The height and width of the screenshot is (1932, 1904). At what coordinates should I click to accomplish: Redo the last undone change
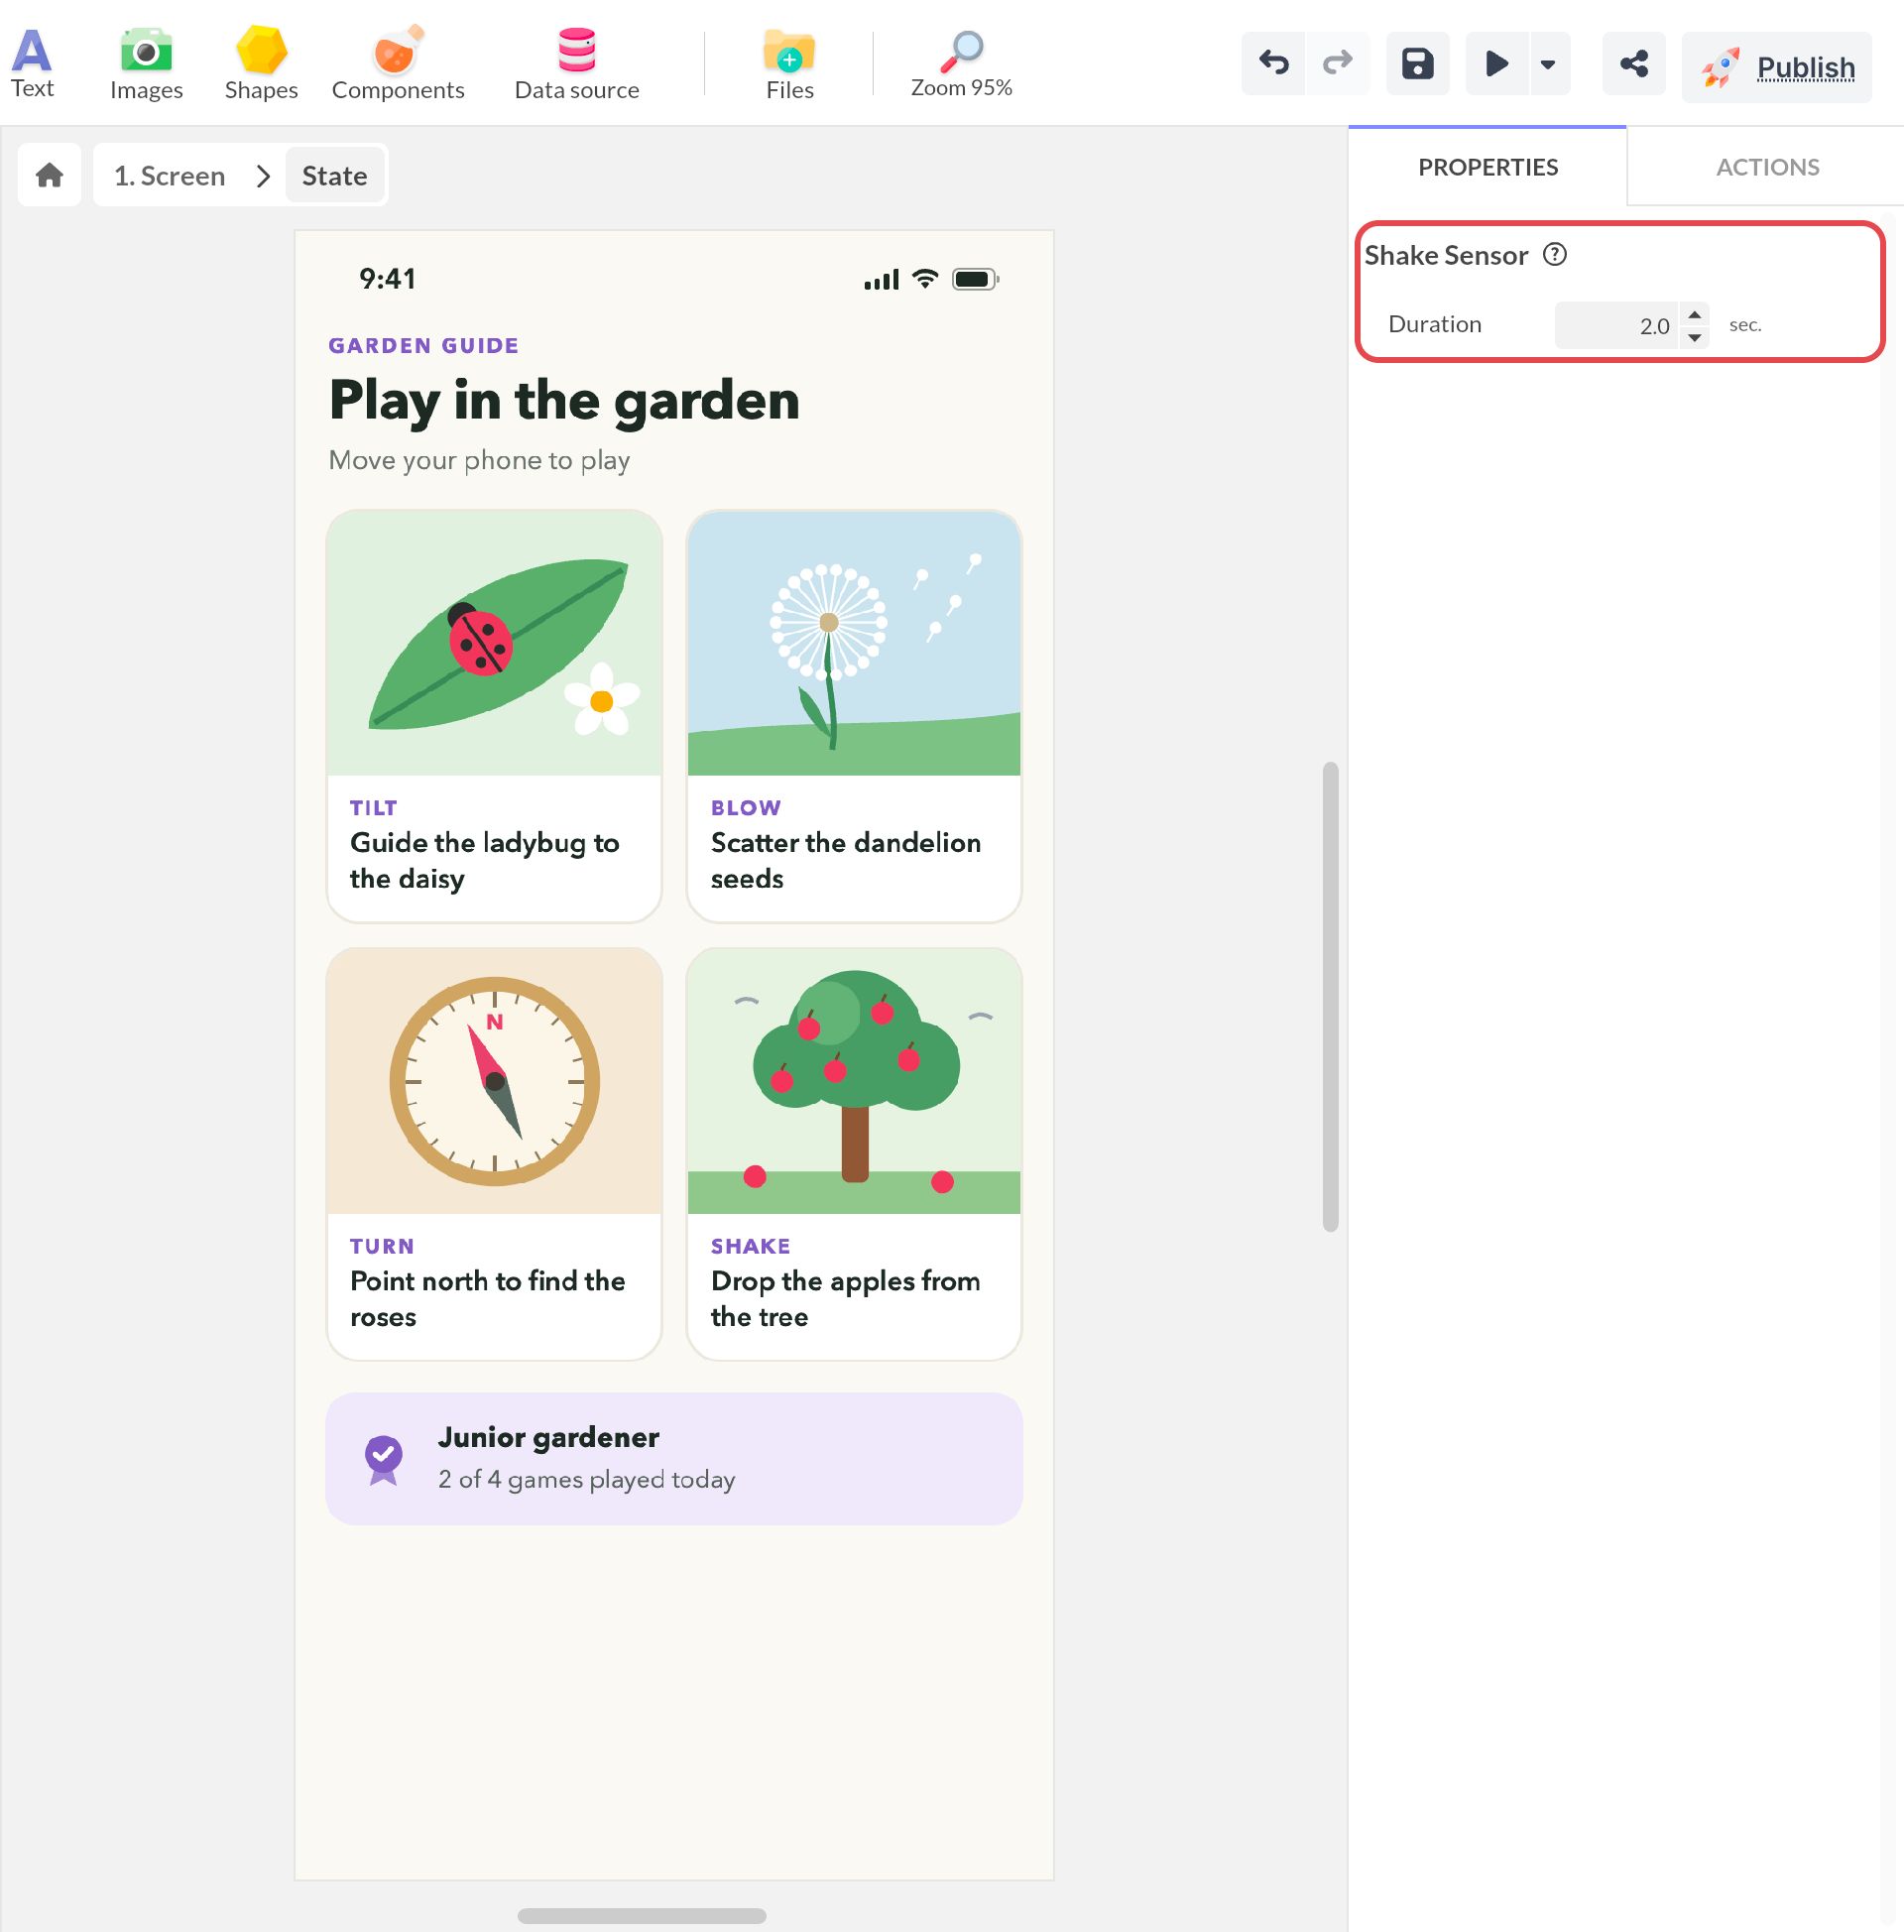coord(1337,64)
